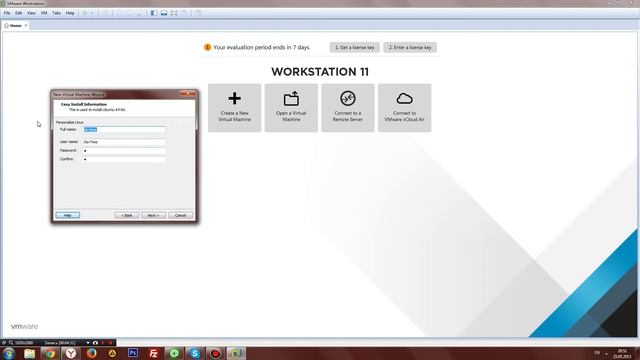Open the Help menu
This screenshot has height=360, width=640.
(70, 13)
